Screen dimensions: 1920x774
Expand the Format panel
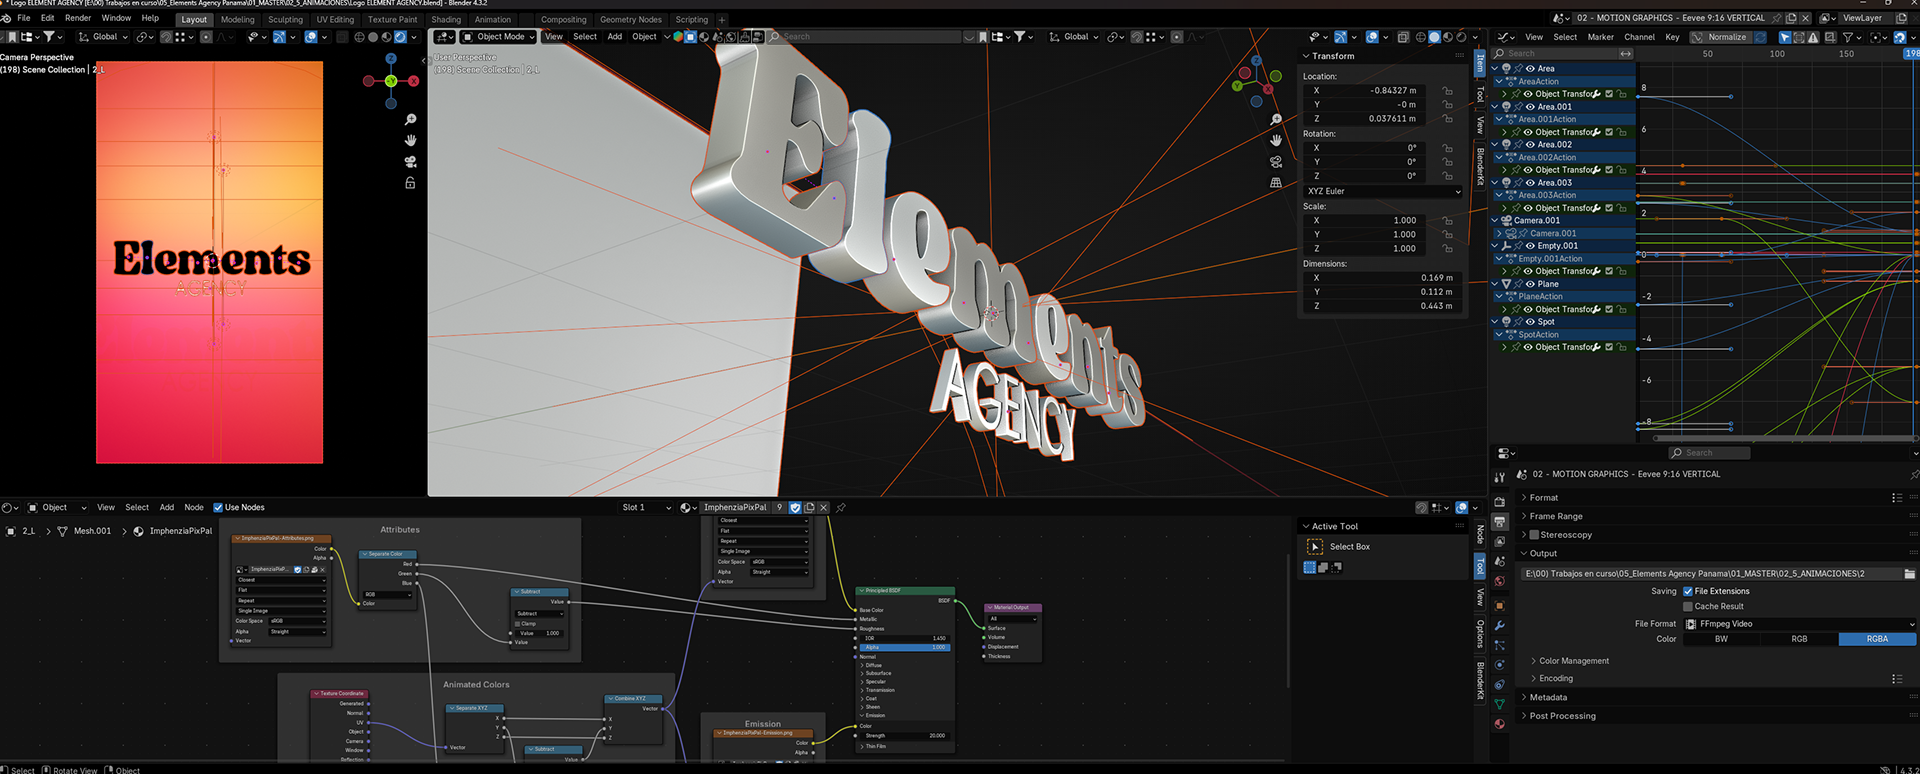[x=1543, y=498]
